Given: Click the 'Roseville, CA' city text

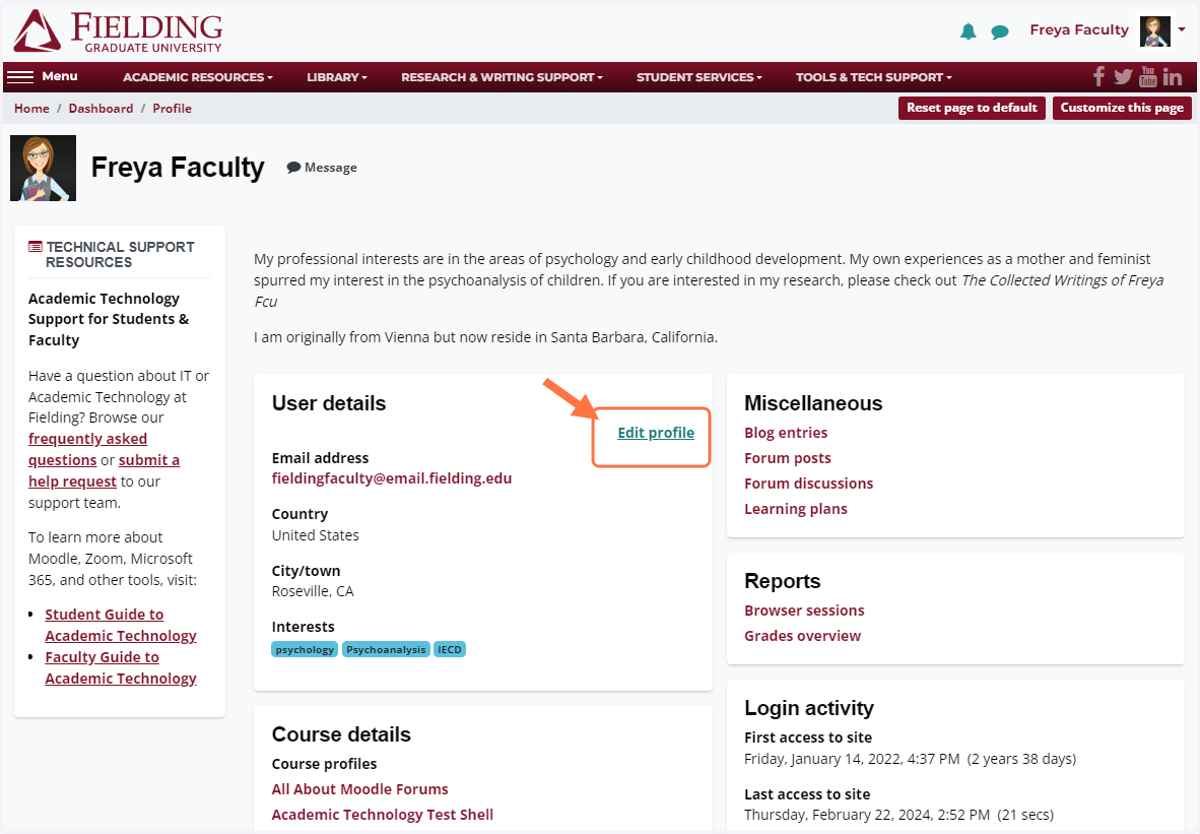Looking at the screenshot, I should pyautogui.click(x=313, y=591).
